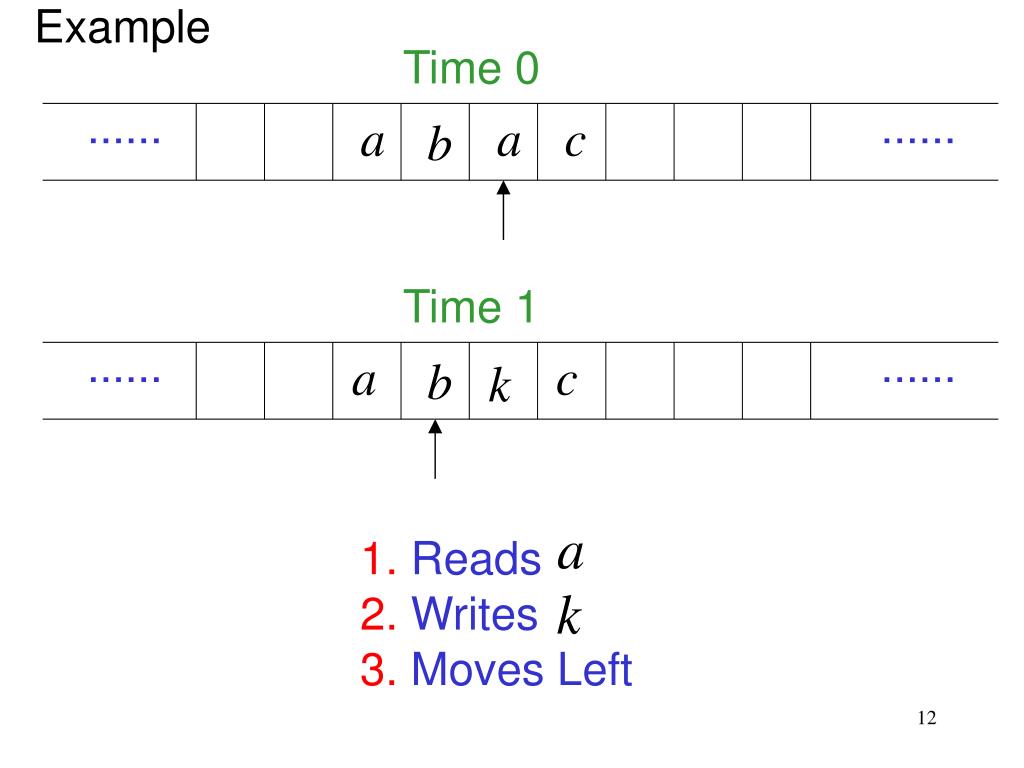1024x768 pixels.
Task: Click right blue dots on Time 0 tape
Action: 918,140
